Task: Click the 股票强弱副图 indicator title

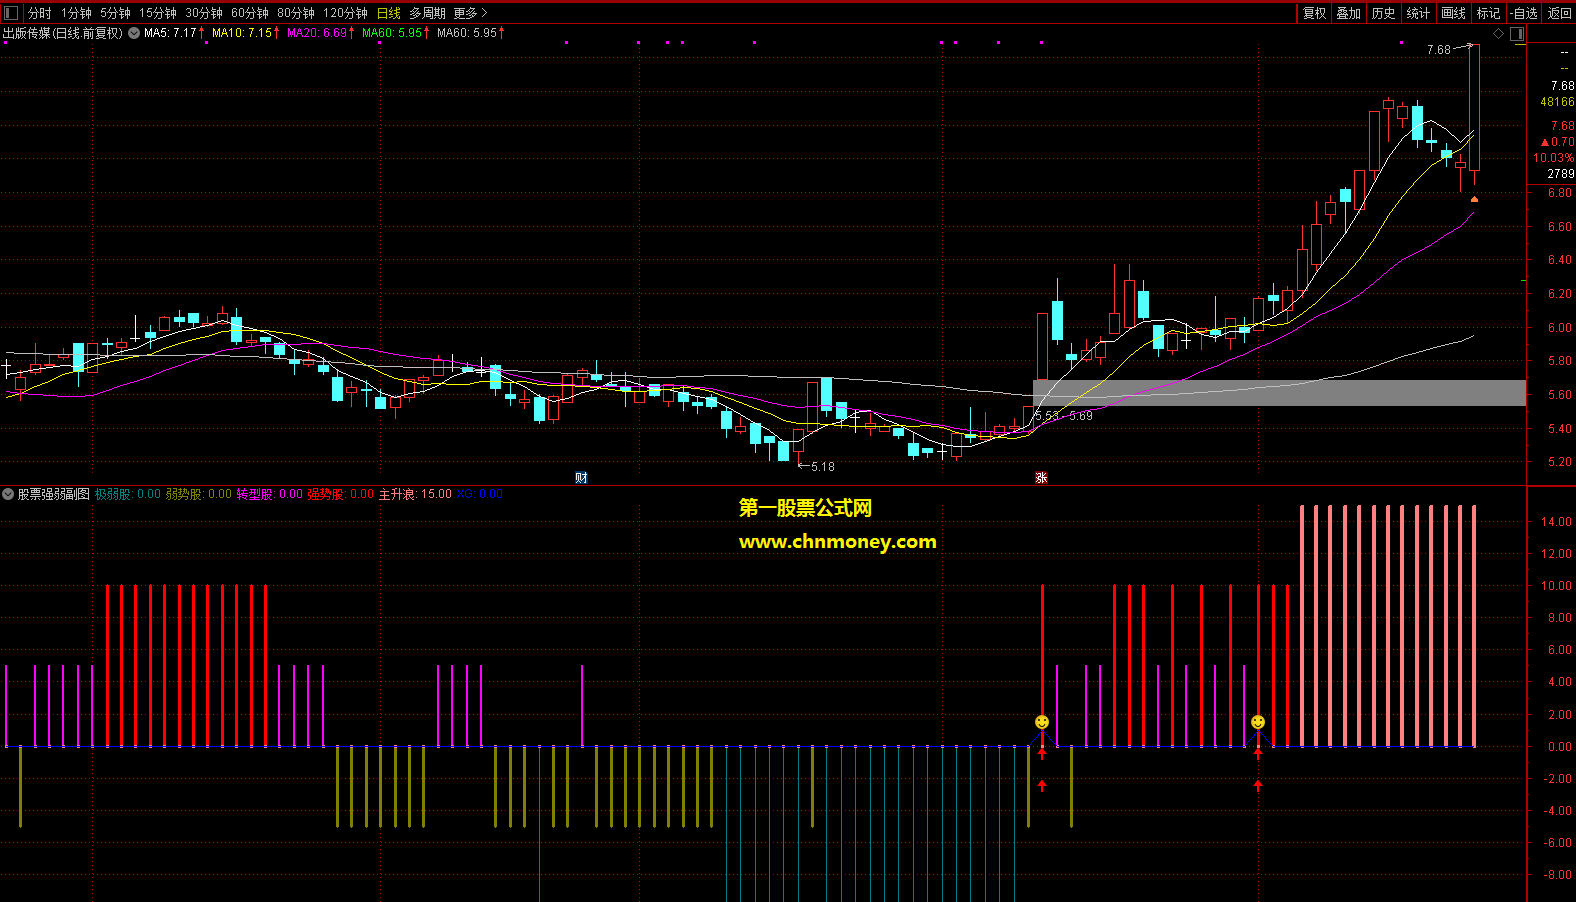Action: click(x=53, y=494)
